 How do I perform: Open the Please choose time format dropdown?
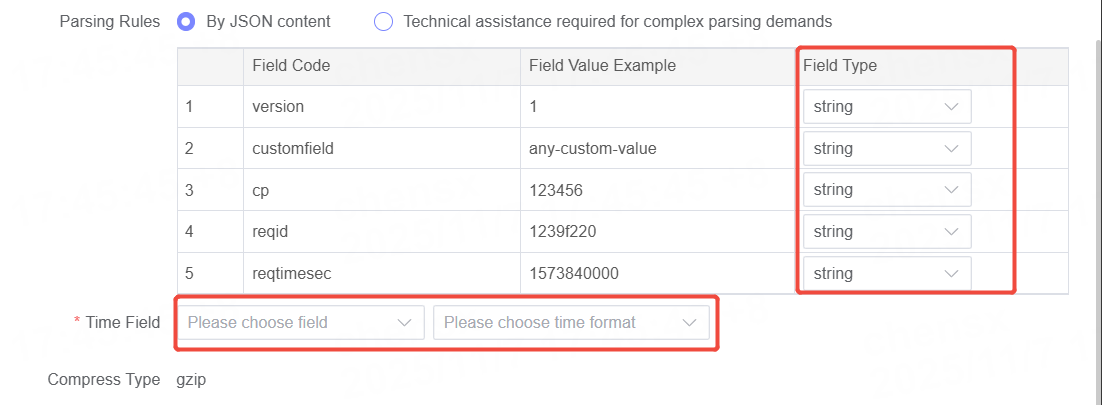click(570, 322)
